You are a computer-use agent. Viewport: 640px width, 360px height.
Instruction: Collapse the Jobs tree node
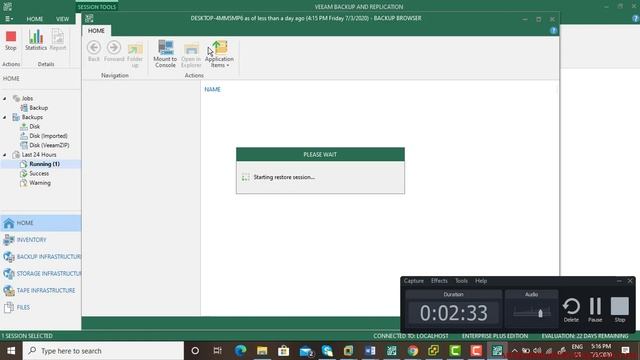coord(5,98)
